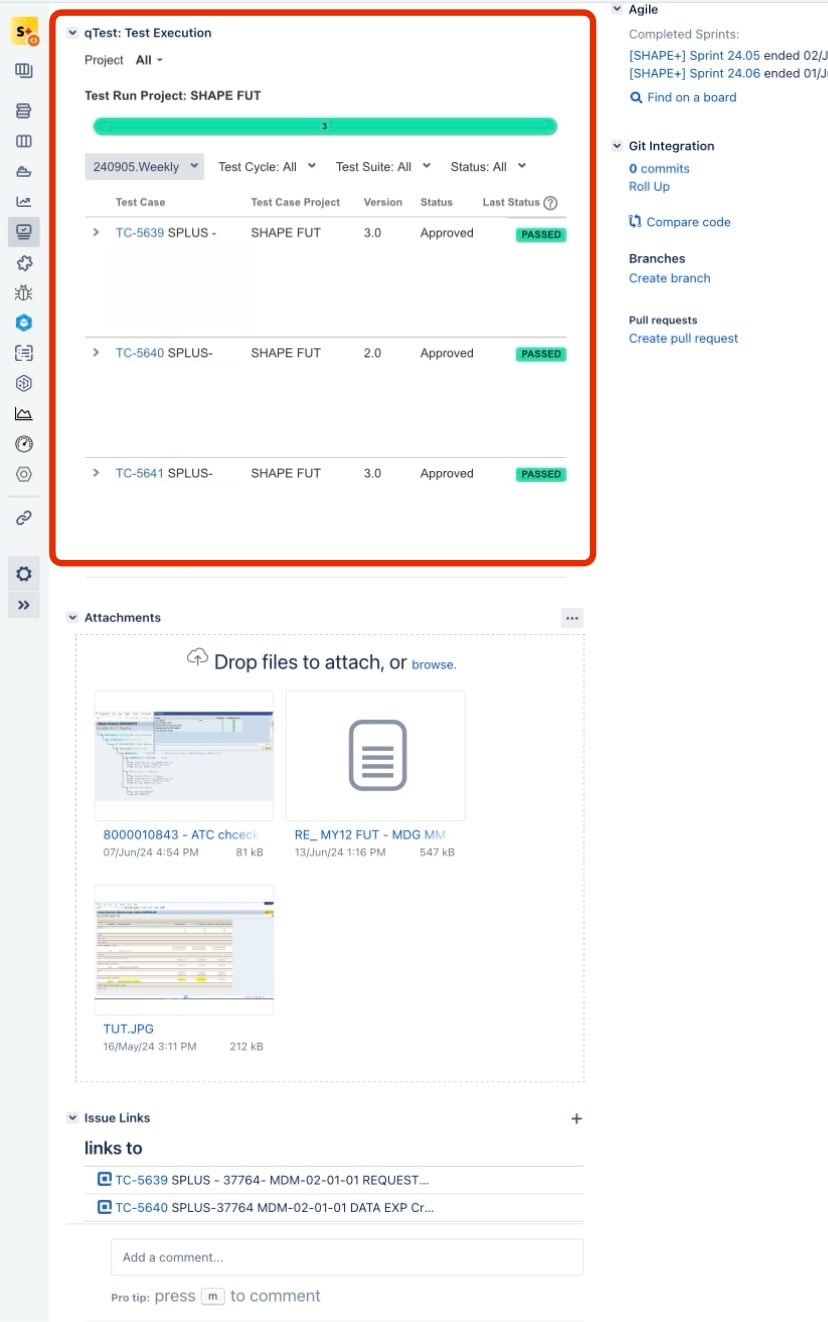Open the 8000010843 ATC check thumbnail
828x1322 pixels.
pos(184,755)
